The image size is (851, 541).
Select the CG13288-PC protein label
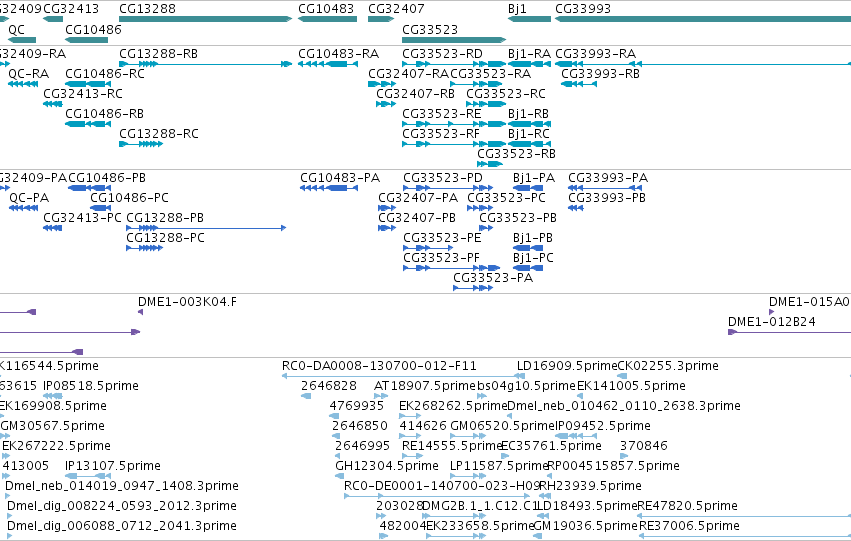(166, 238)
